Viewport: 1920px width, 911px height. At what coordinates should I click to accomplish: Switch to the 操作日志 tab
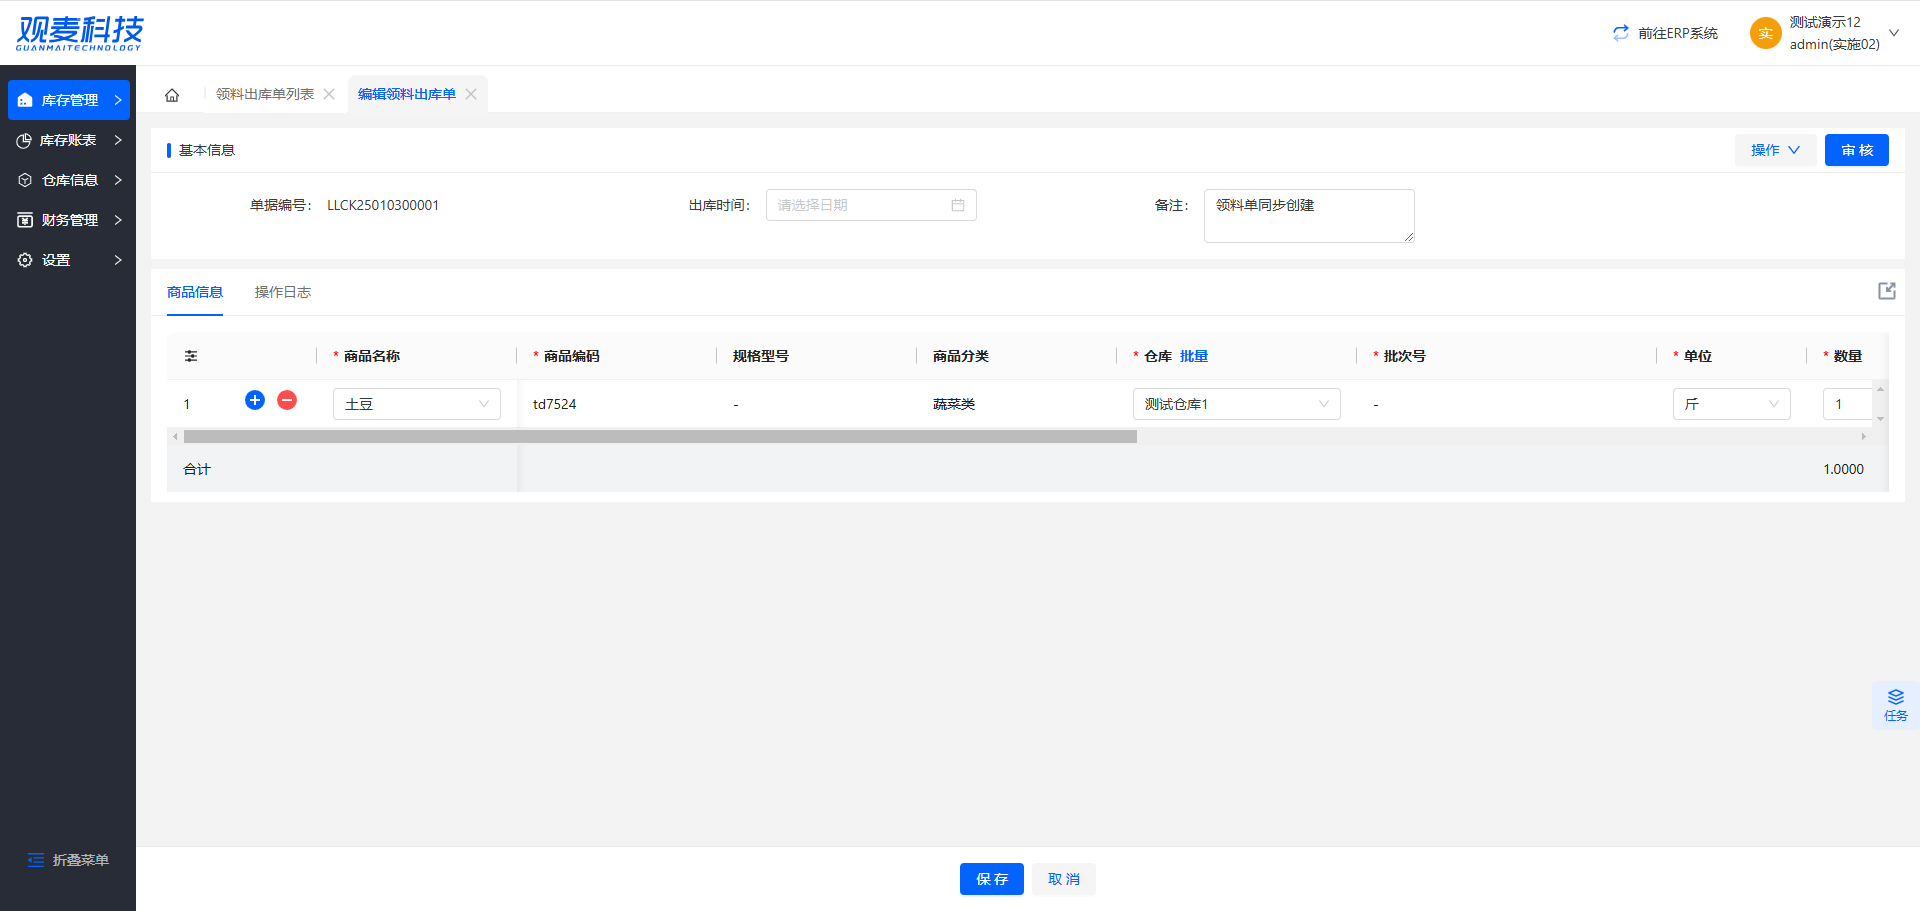tap(283, 292)
